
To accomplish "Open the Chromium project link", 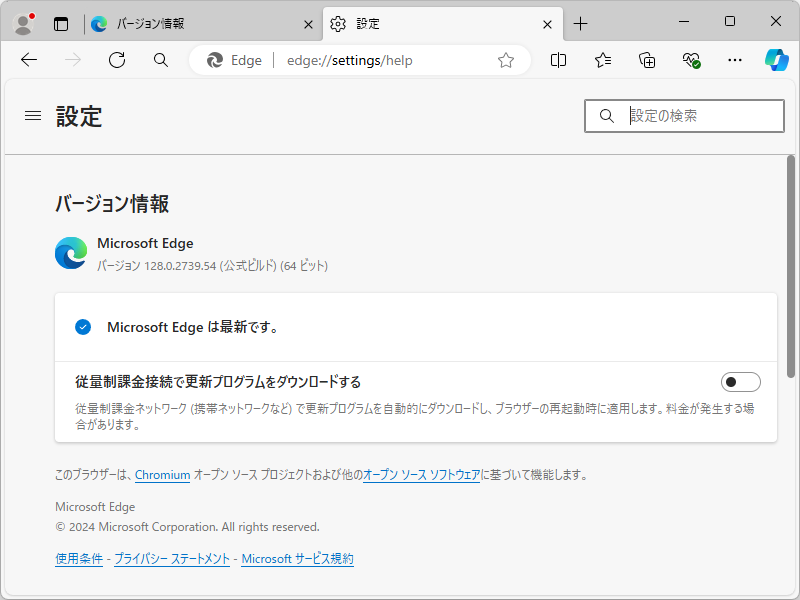I will pos(162,475).
